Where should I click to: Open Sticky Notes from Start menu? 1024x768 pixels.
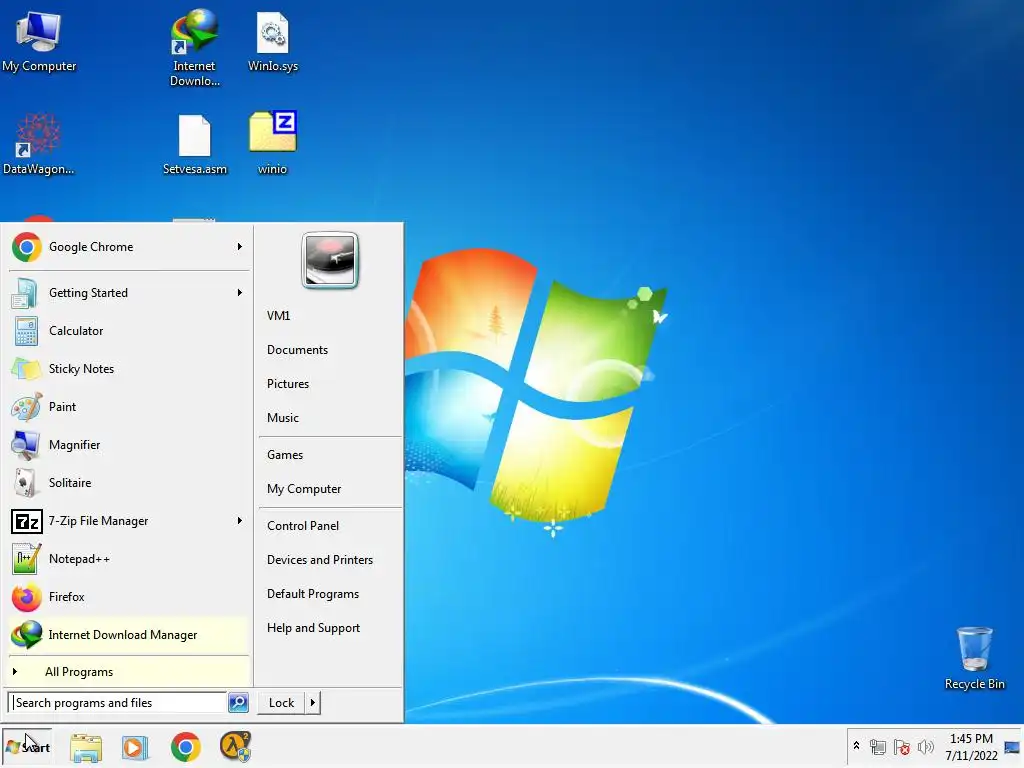(129, 368)
